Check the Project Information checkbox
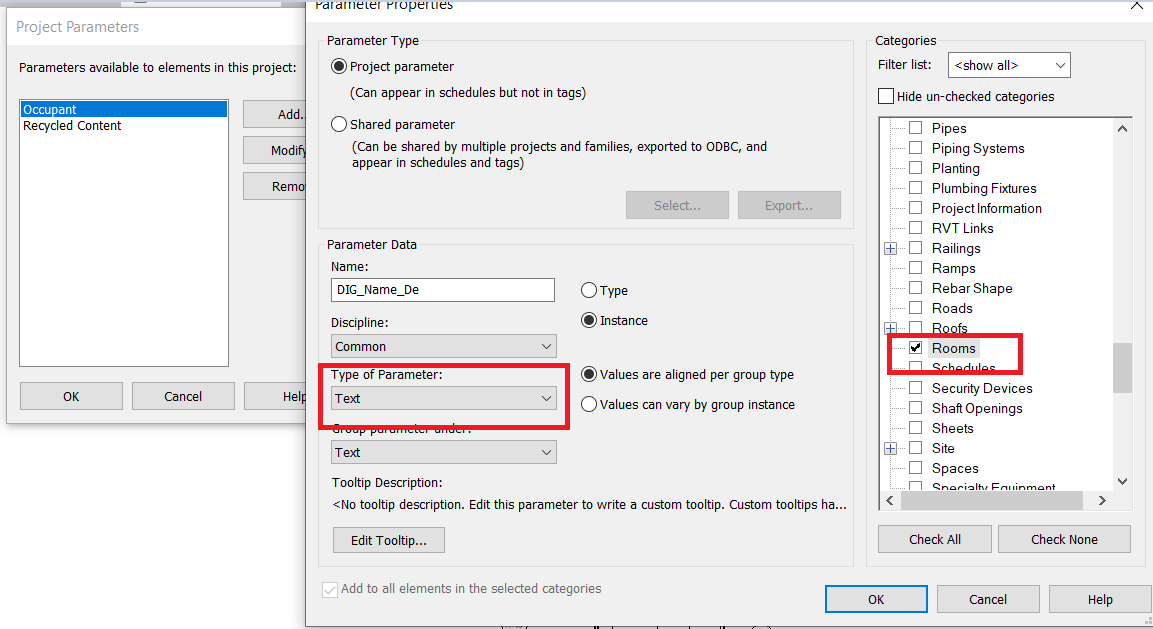Screen dimensions: 1153x629 [x=915, y=207]
